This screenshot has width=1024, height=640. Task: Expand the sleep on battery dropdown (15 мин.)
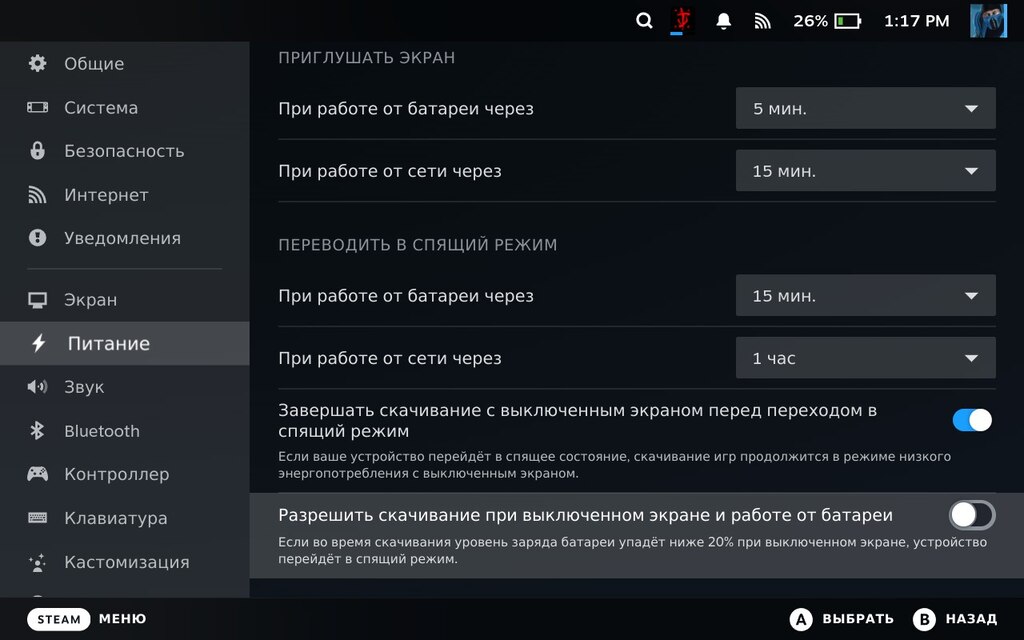point(865,296)
